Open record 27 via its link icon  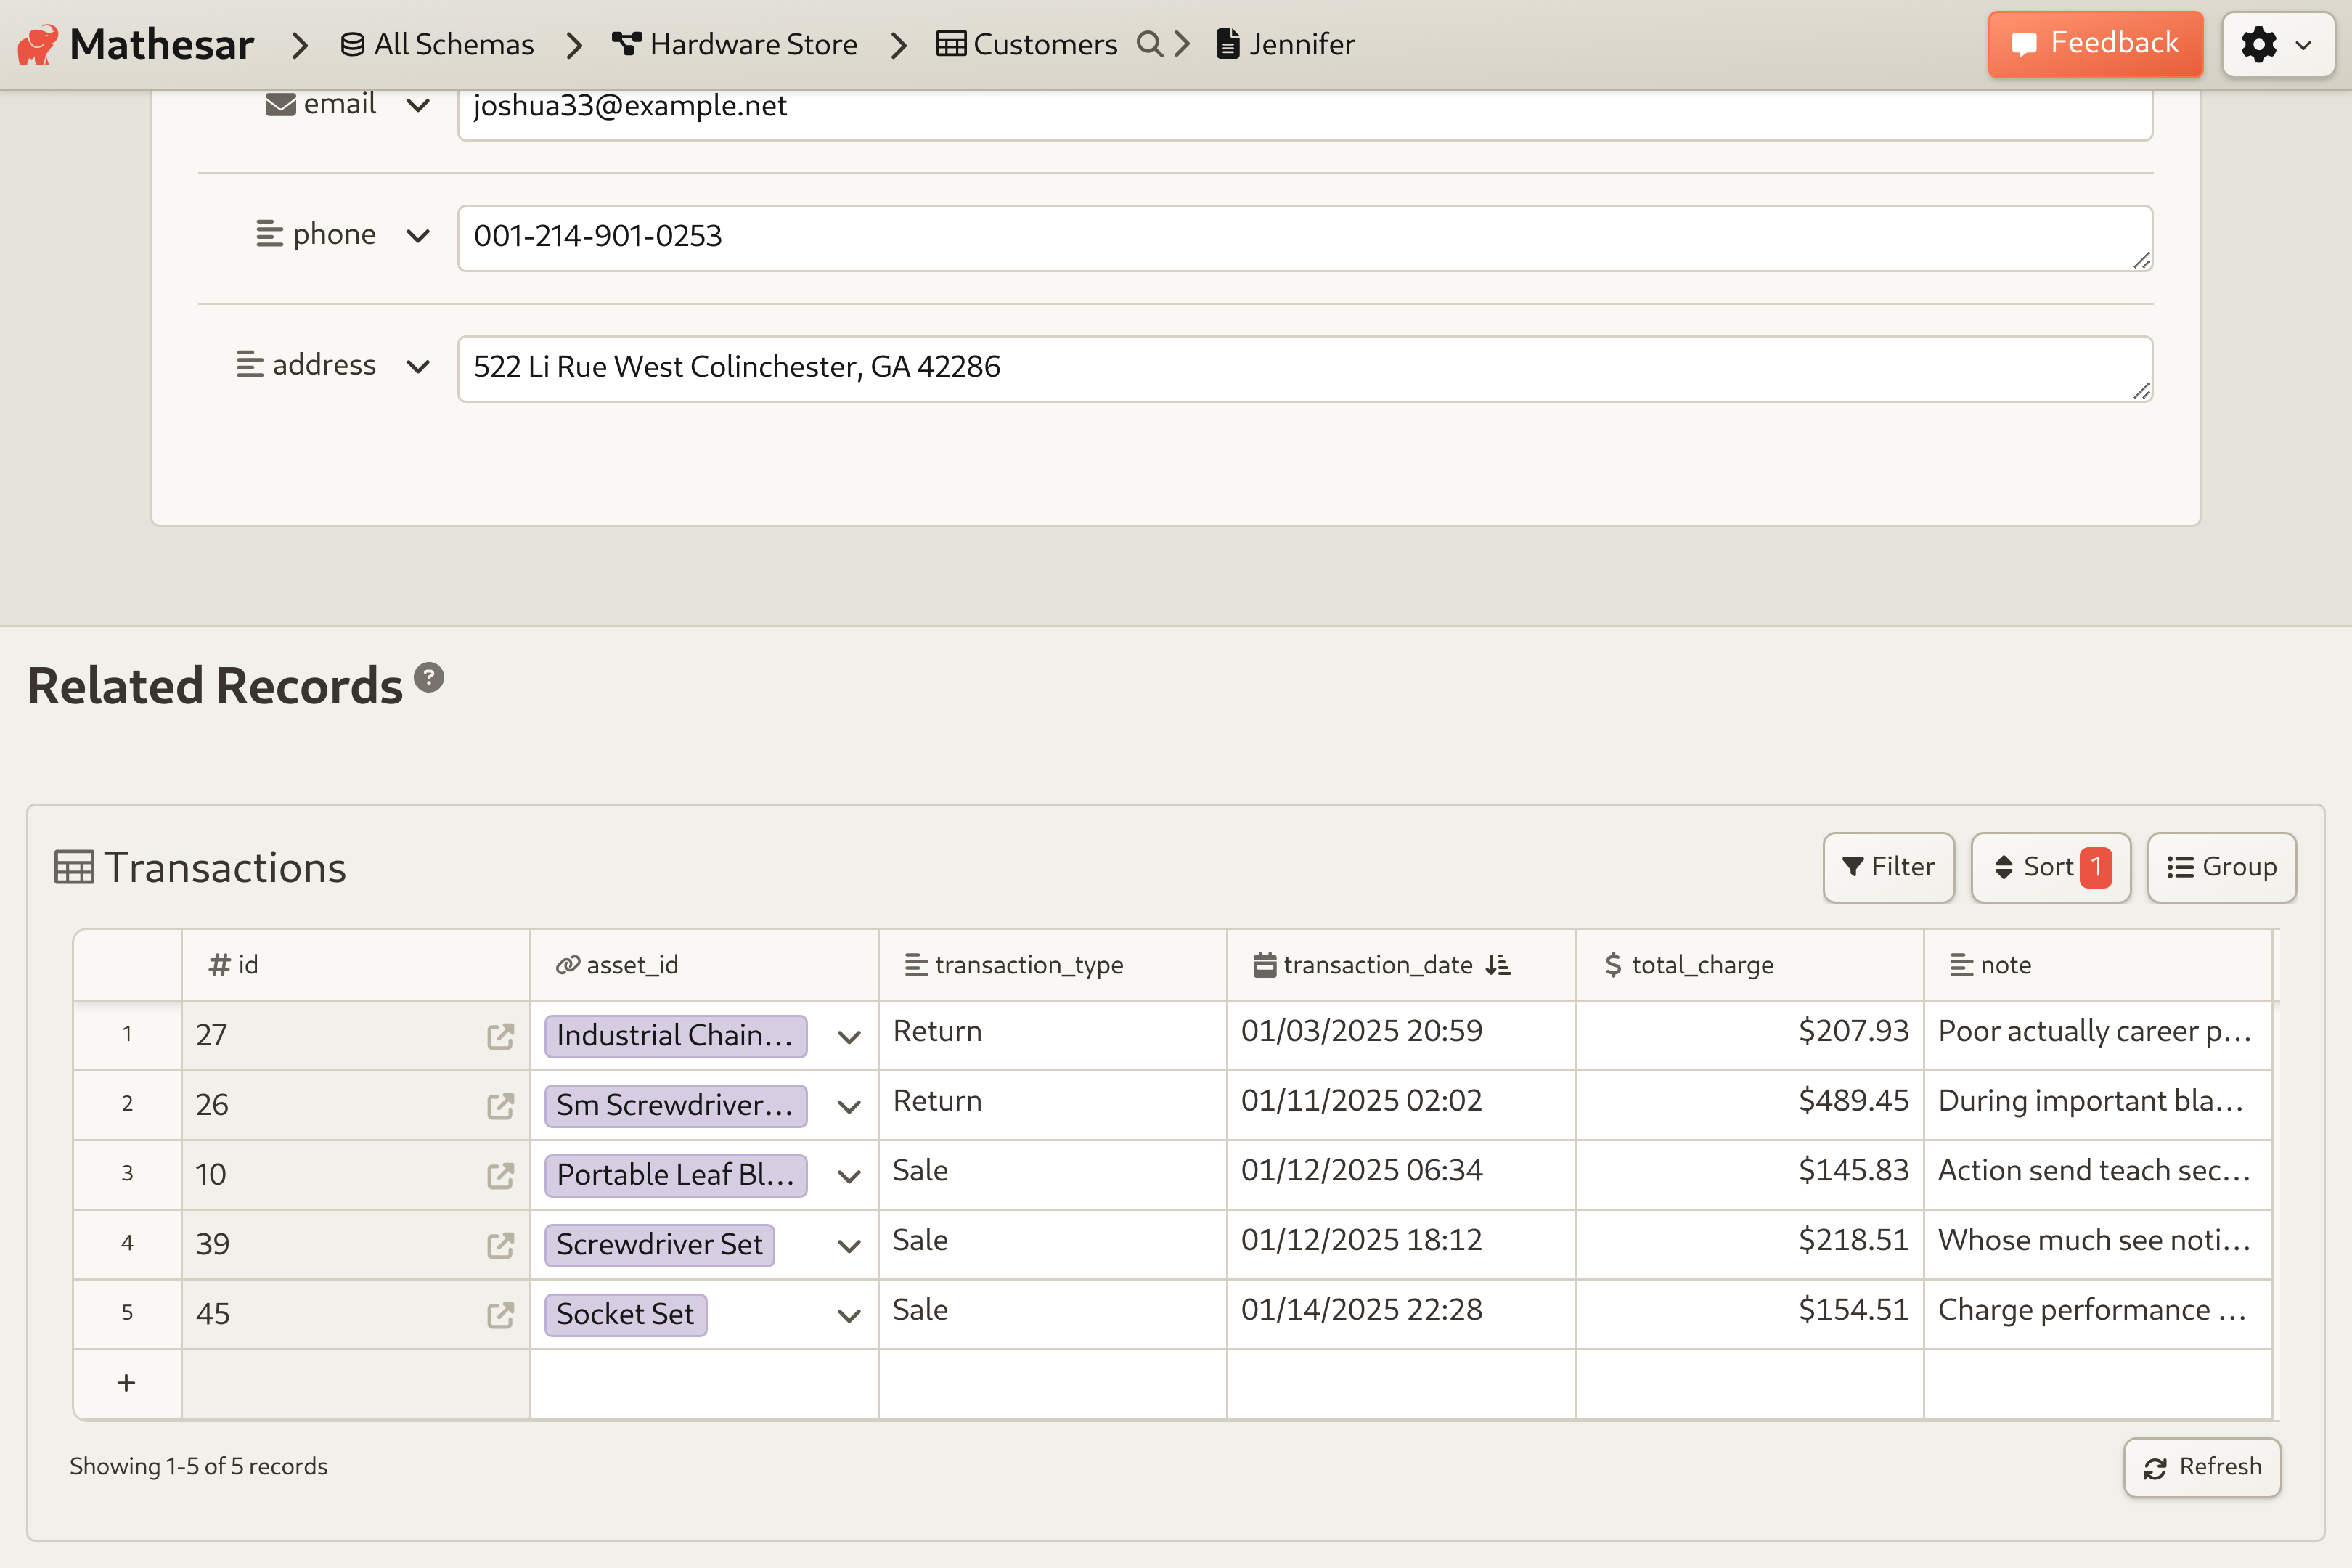click(500, 1036)
